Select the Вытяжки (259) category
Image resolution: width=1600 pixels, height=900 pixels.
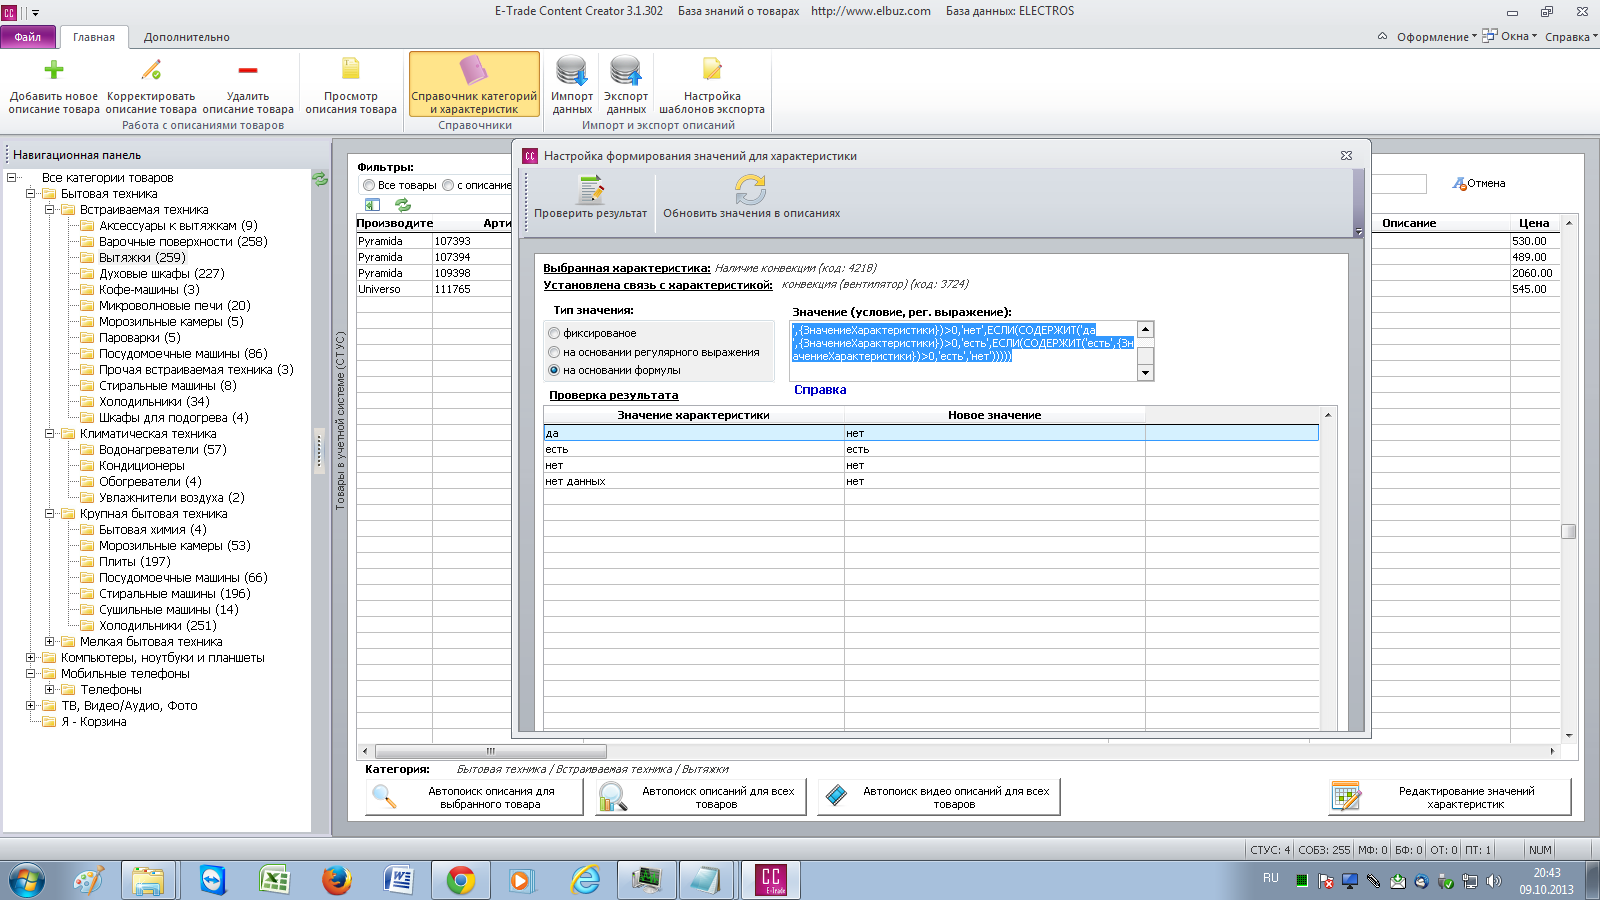(142, 258)
